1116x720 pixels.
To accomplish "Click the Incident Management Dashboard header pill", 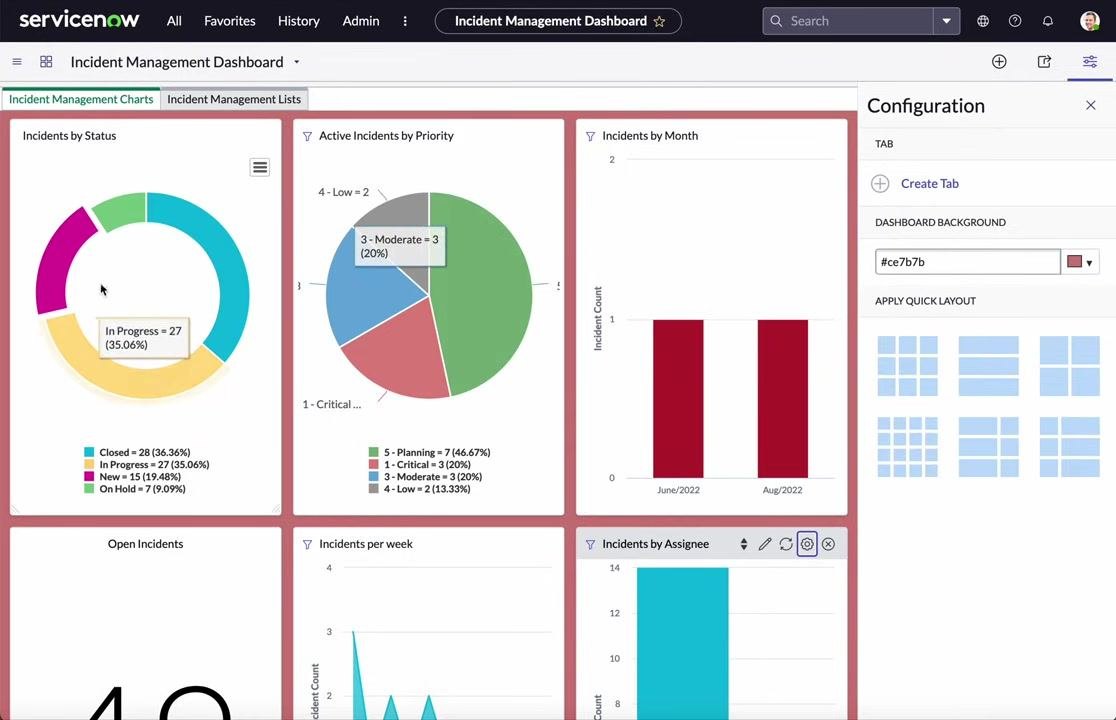I will tap(558, 21).
